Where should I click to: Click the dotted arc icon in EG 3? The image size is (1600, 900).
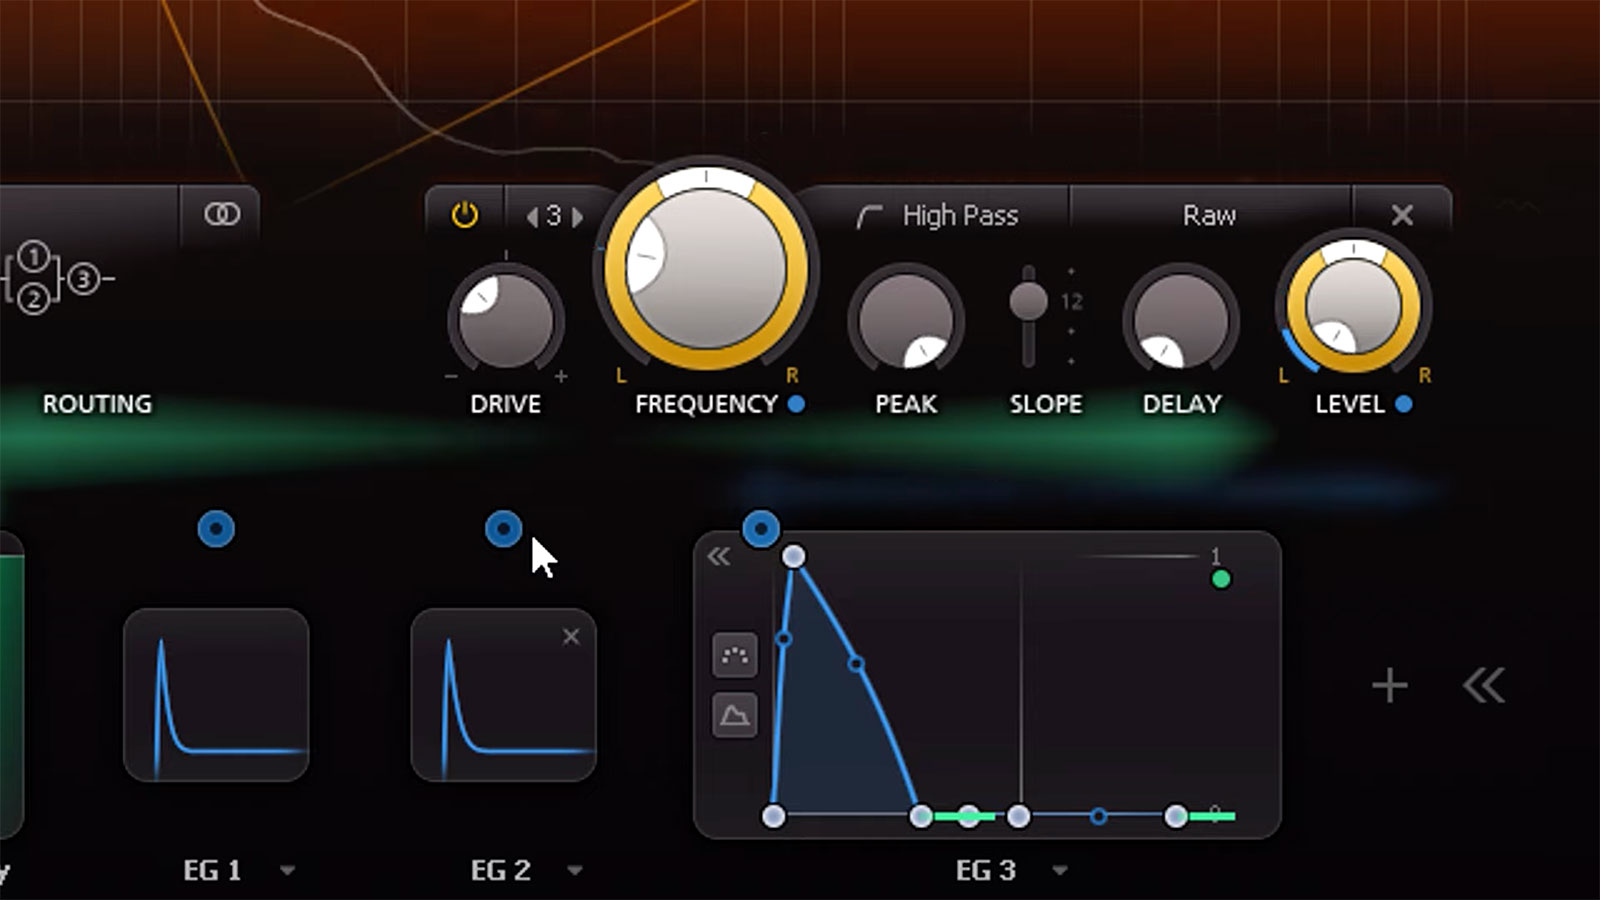tap(735, 656)
